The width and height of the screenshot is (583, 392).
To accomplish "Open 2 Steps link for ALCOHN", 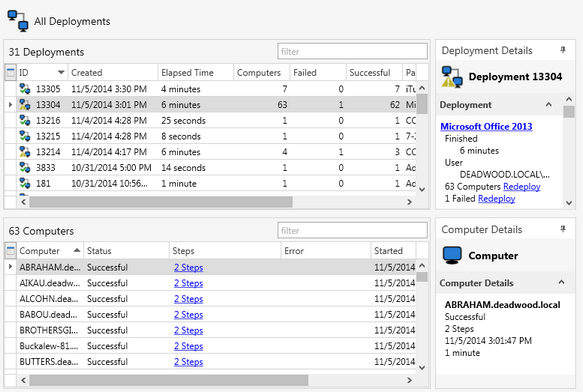I will 189,299.
